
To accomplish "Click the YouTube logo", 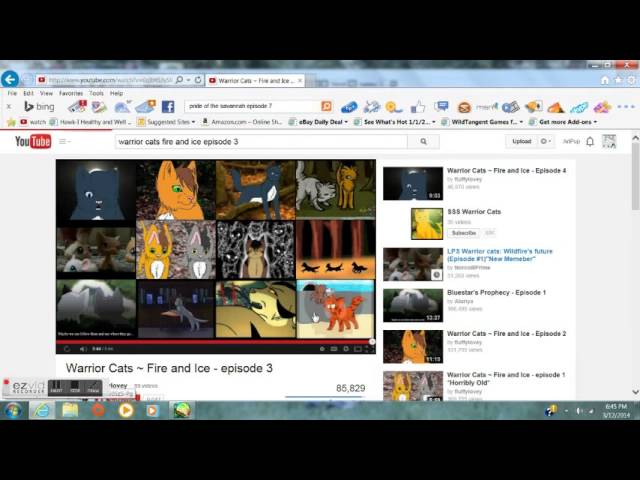I will (33, 141).
